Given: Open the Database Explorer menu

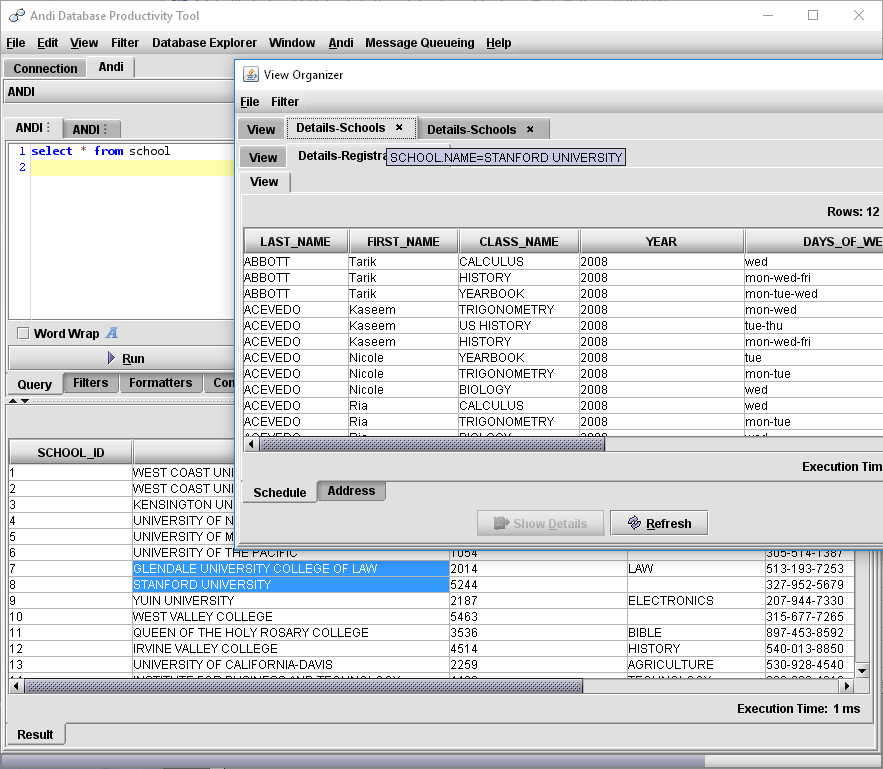Looking at the screenshot, I should click(x=204, y=43).
